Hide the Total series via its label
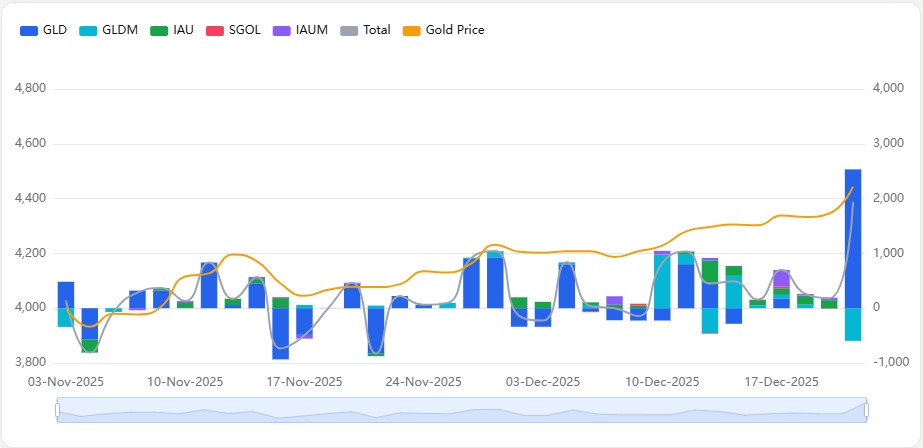Viewport: 923px width, 448px height. point(377,30)
